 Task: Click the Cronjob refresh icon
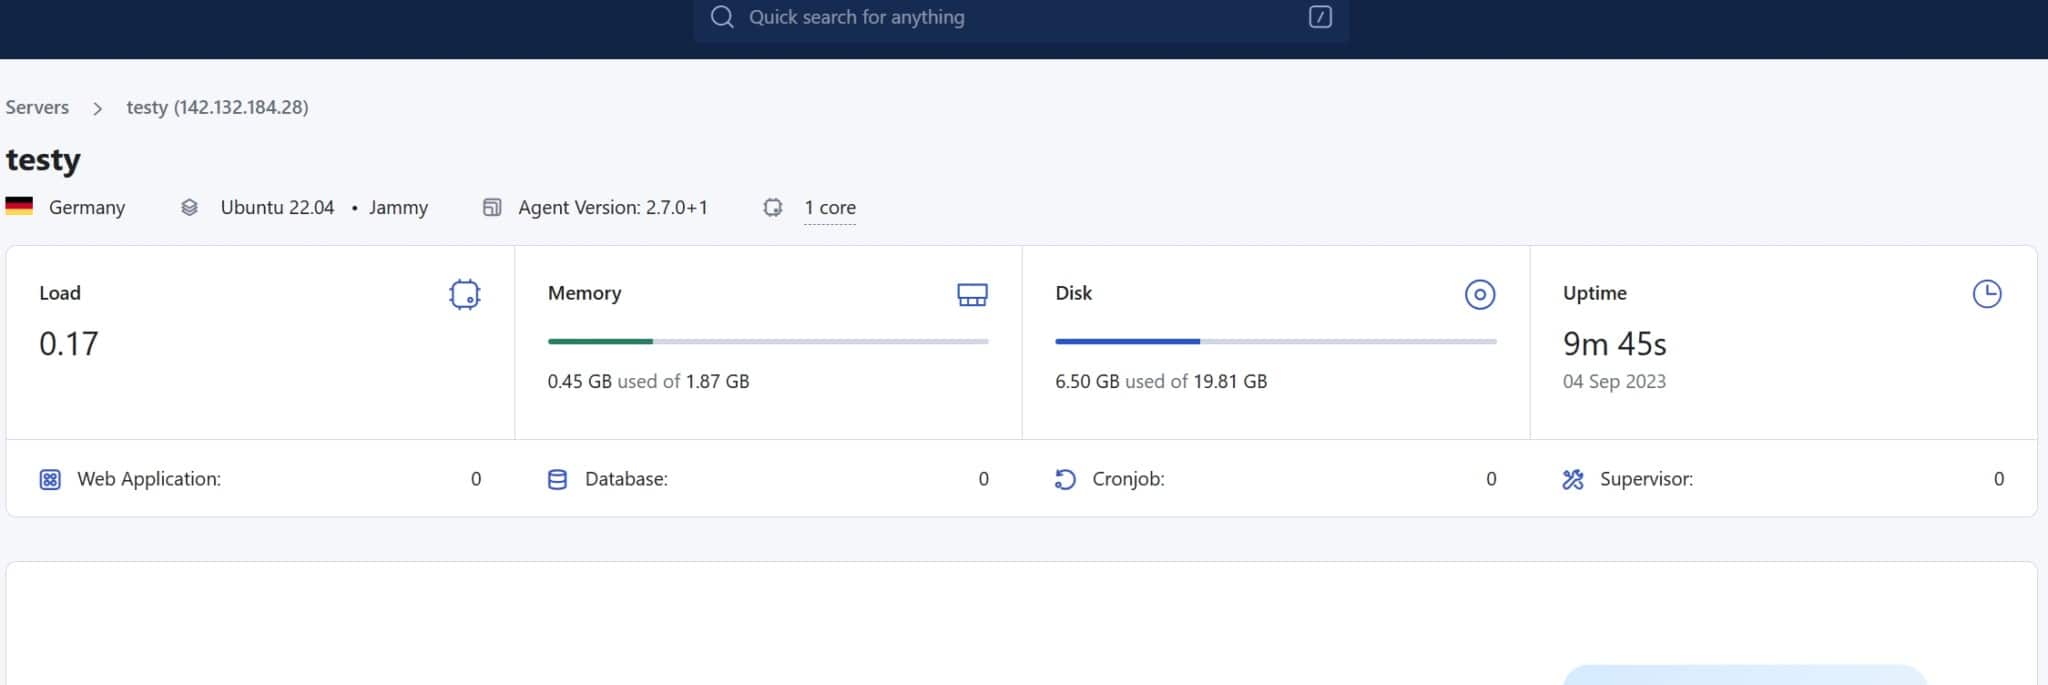1065,480
